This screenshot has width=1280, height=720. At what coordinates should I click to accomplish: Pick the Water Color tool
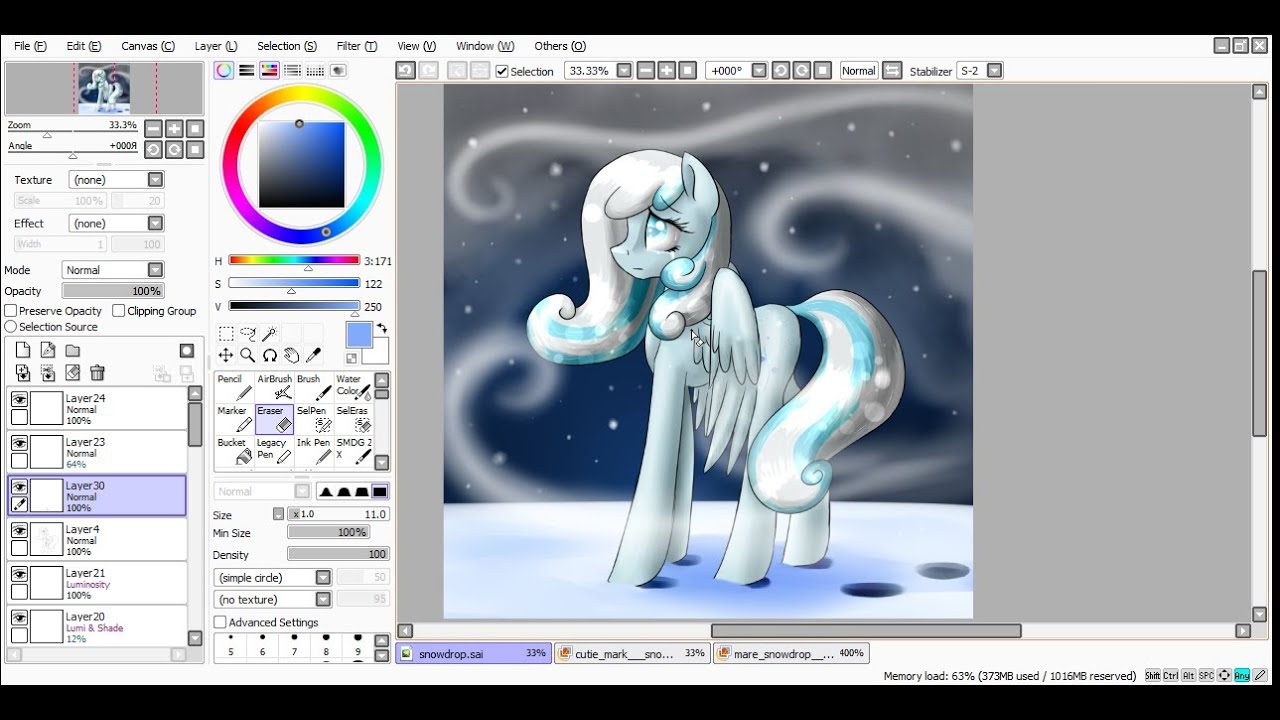[353, 387]
